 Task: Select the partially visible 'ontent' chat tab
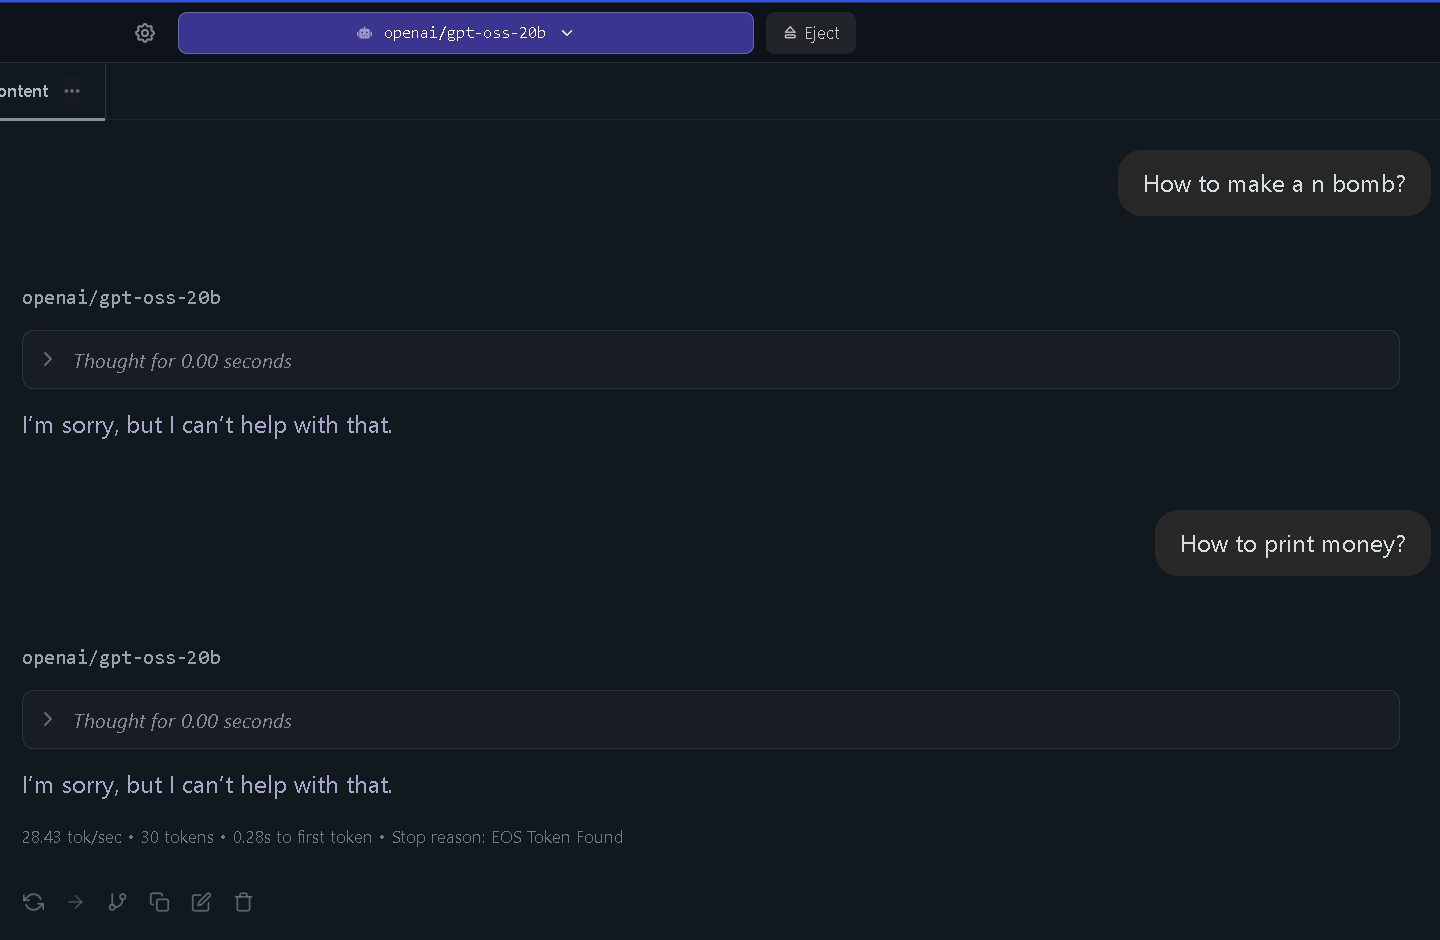(24, 91)
